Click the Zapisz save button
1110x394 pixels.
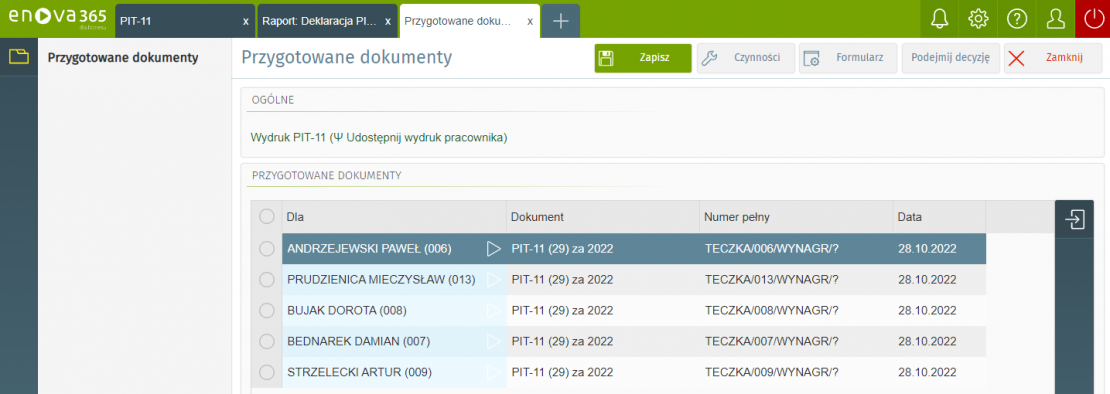point(643,58)
